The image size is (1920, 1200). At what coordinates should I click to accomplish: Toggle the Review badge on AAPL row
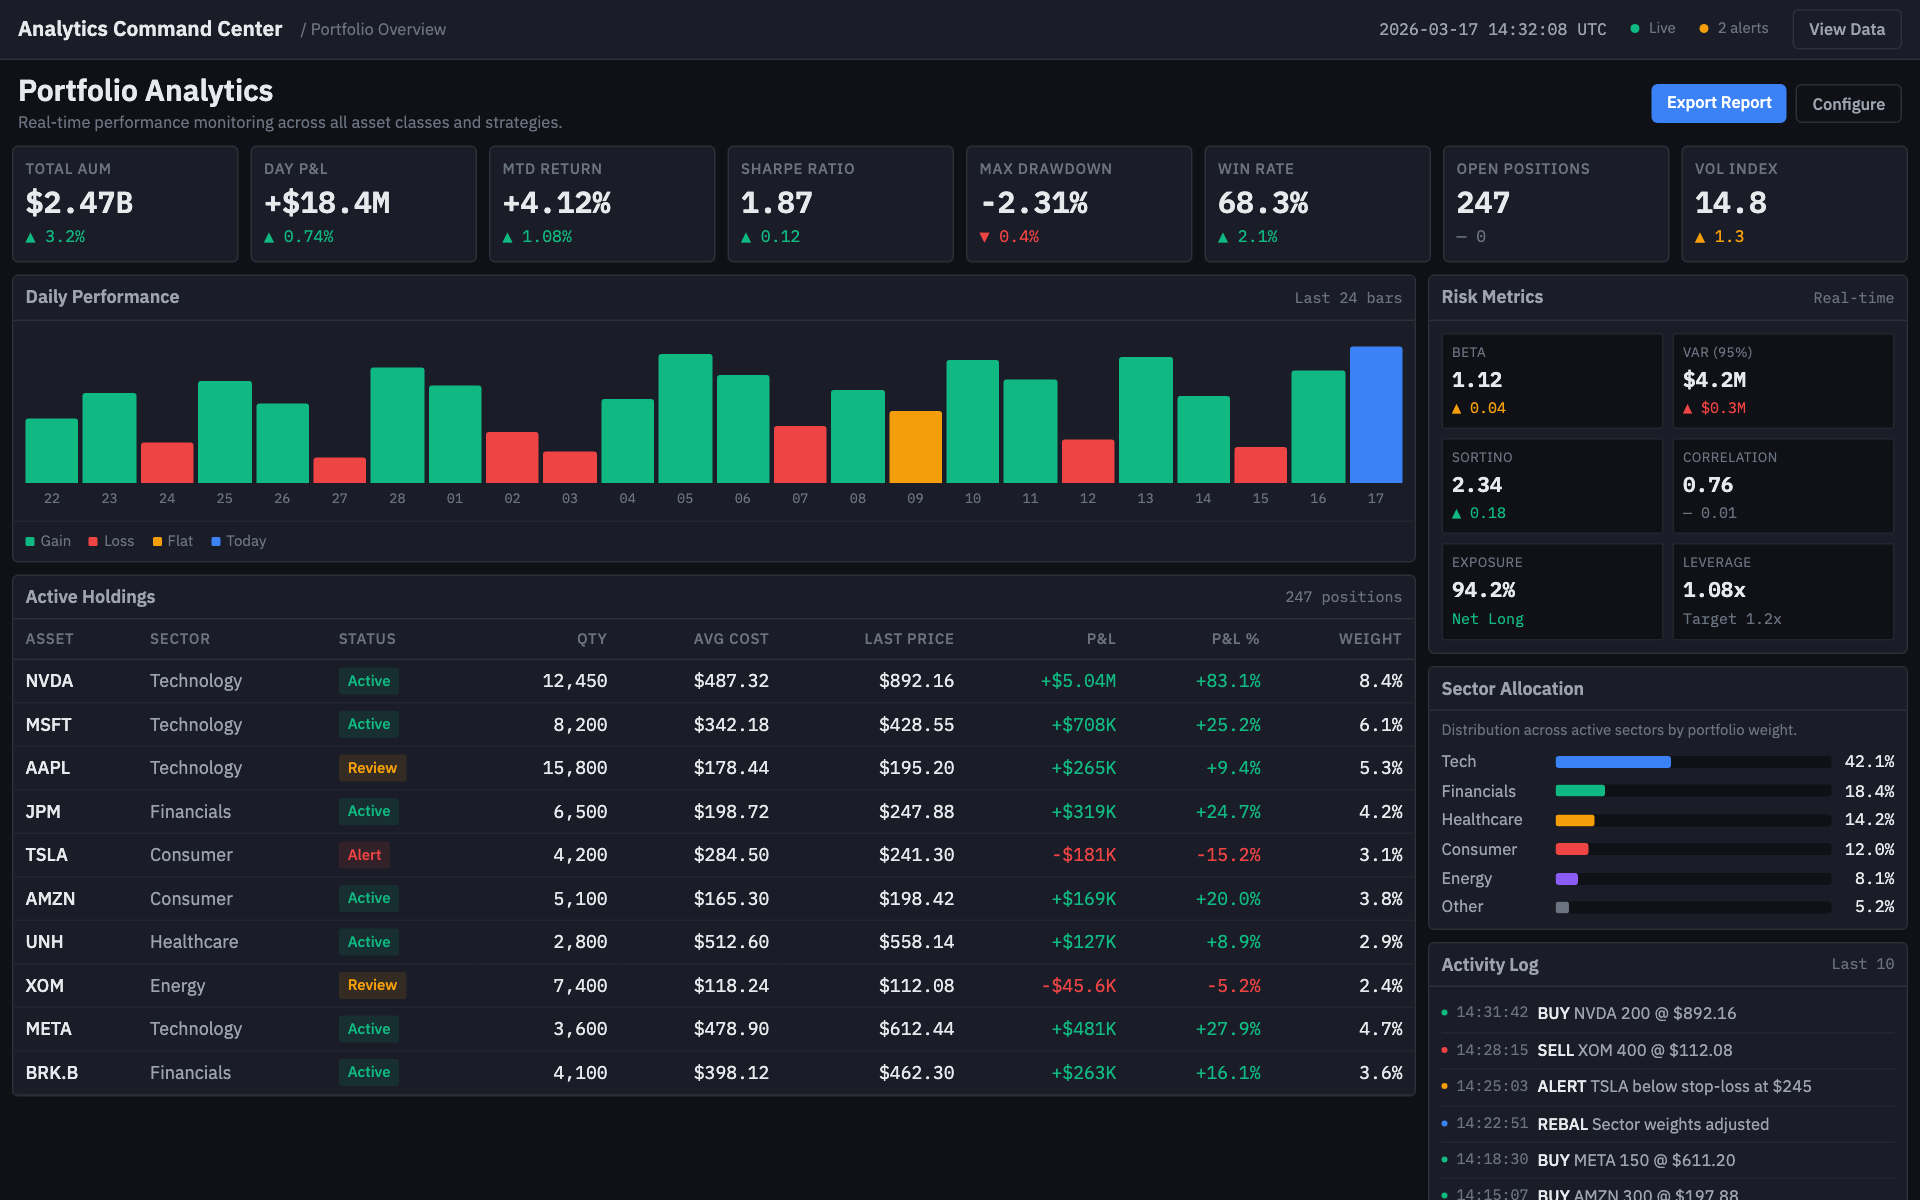click(371, 767)
